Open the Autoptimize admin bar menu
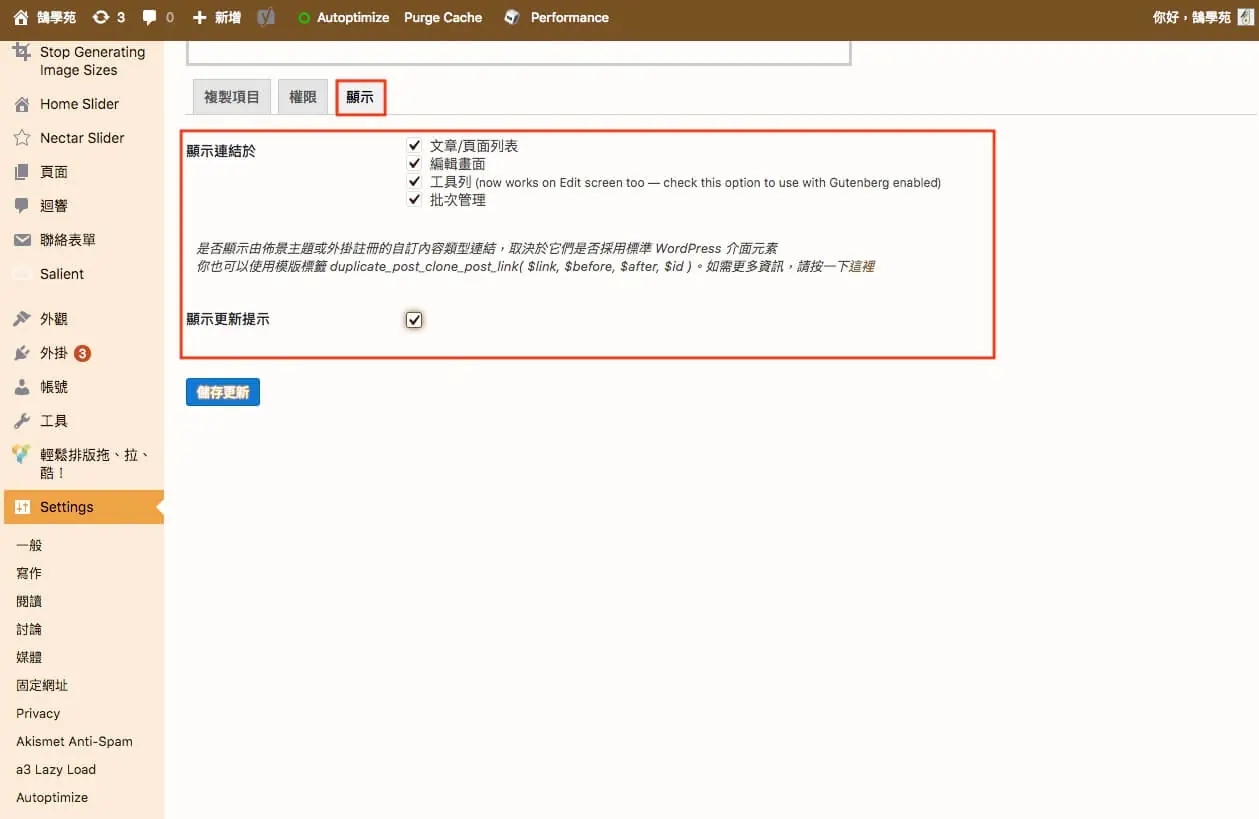This screenshot has height=819, width=1259. [353, 17]
